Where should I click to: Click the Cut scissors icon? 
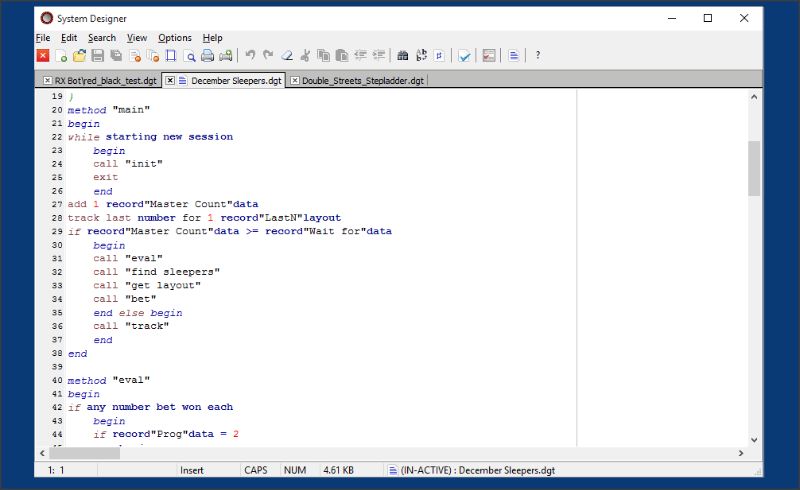306,56
